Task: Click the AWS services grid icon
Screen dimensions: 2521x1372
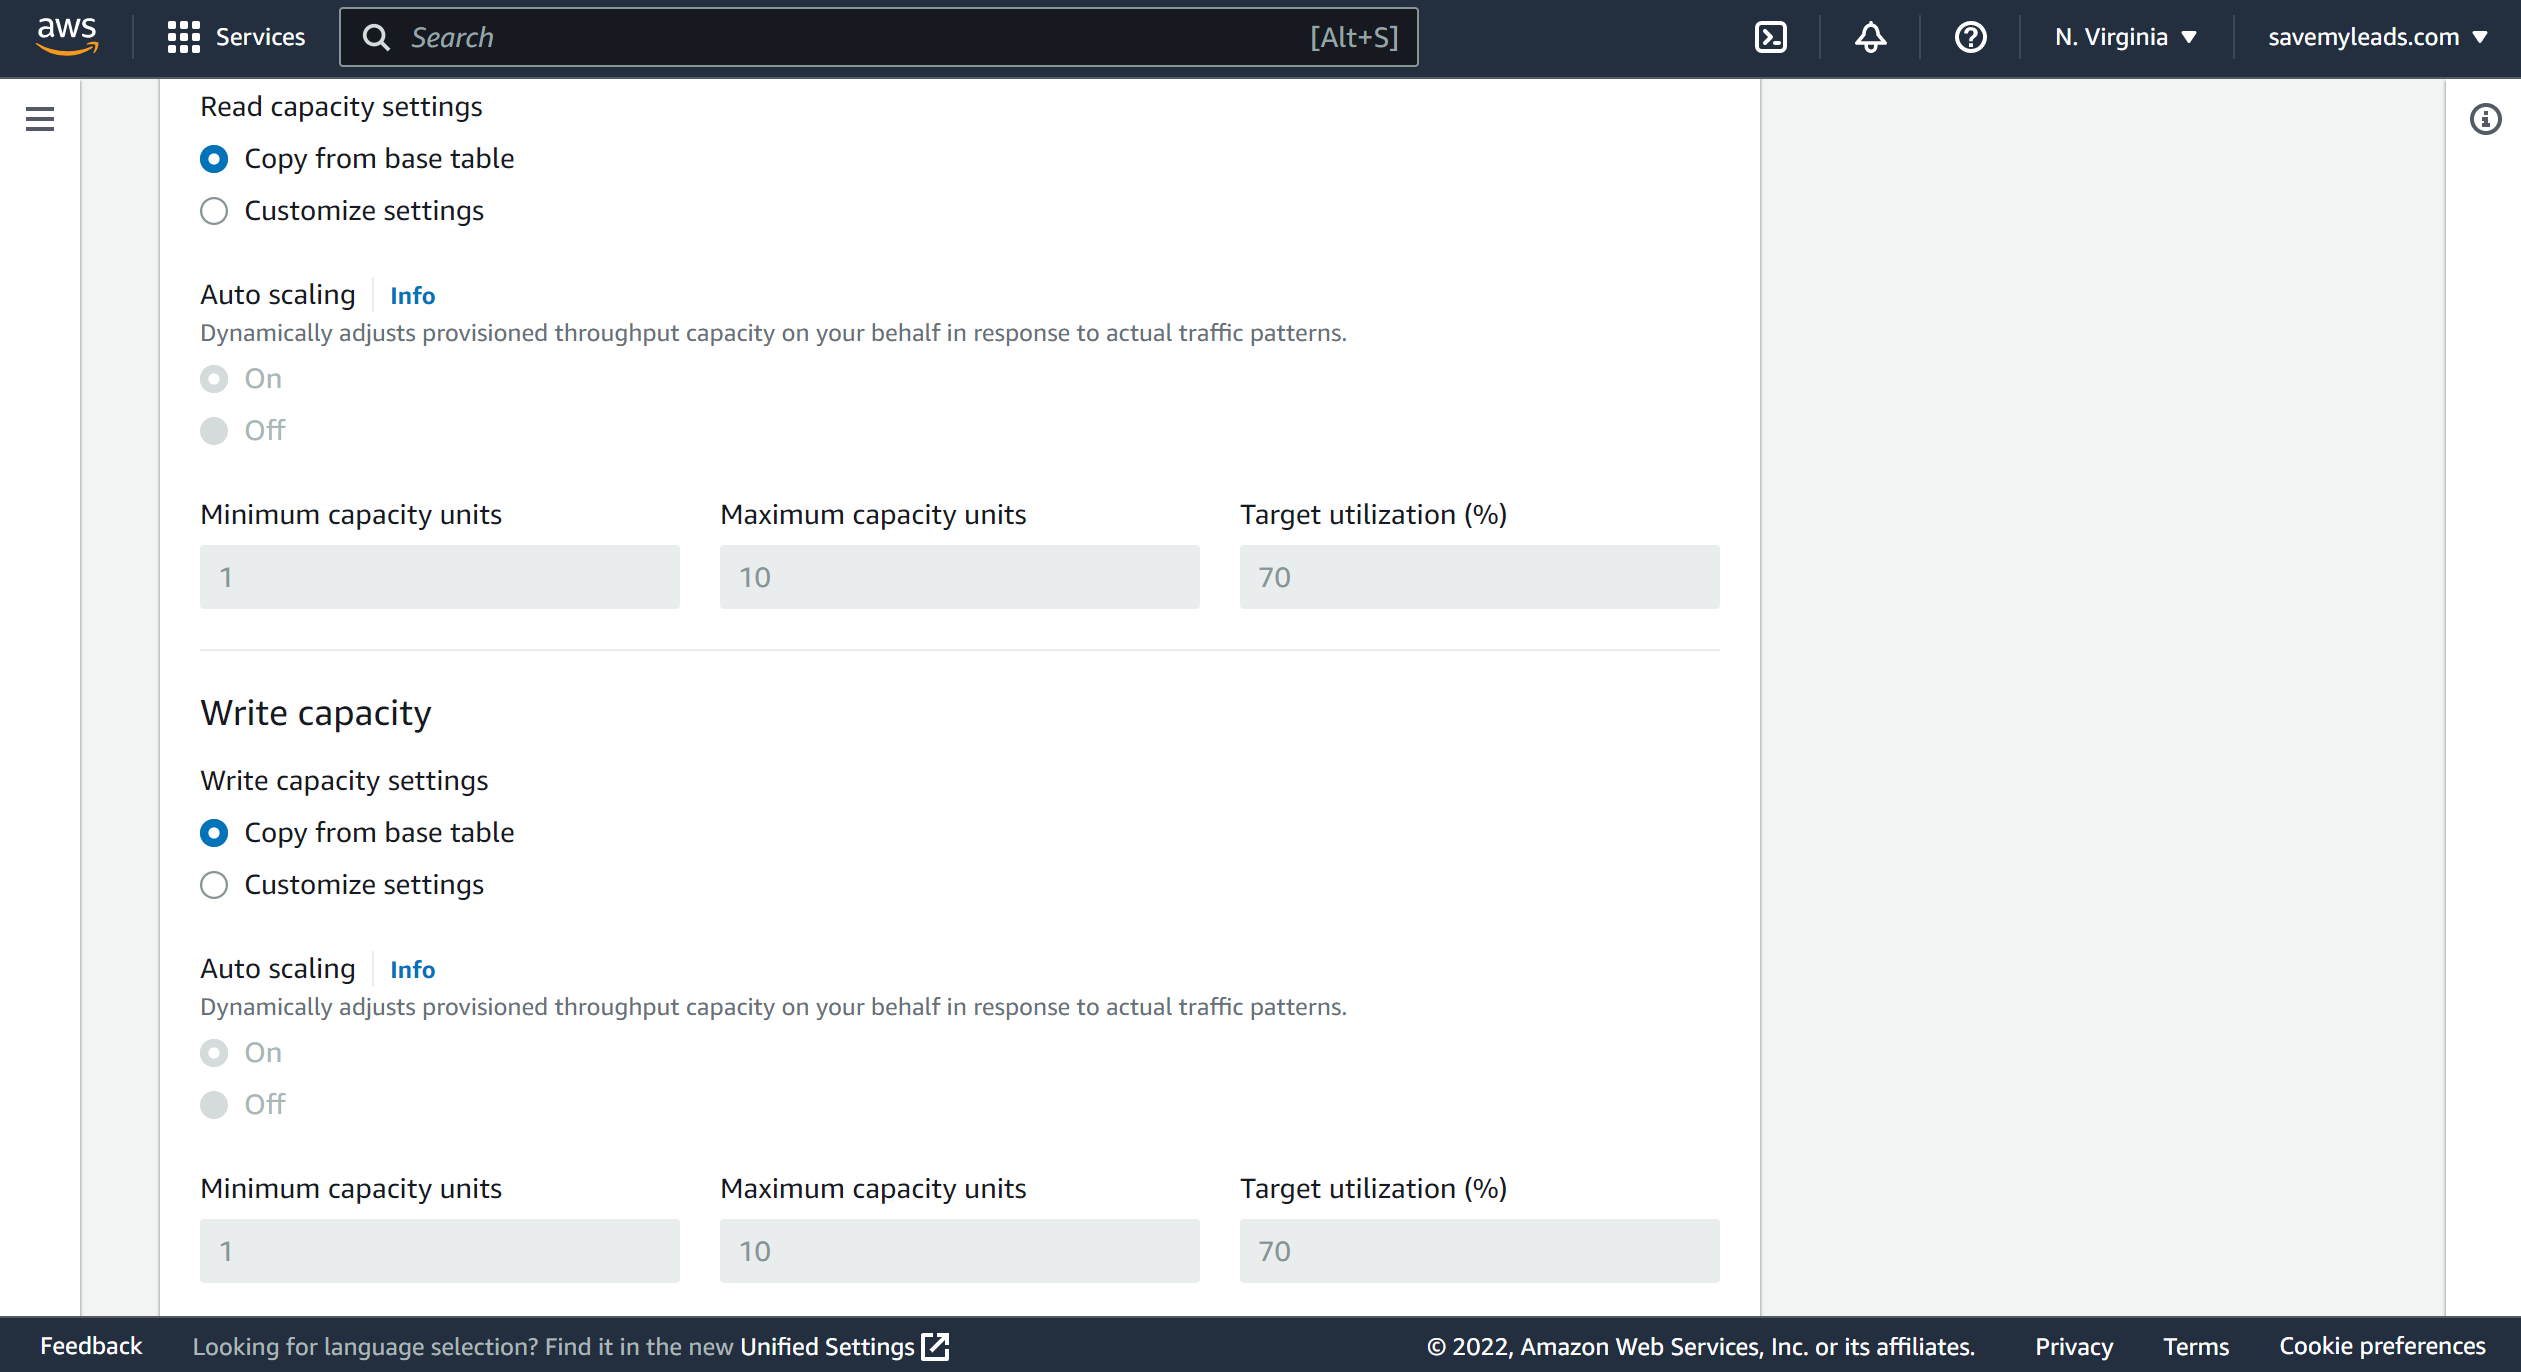Action: [x=181, y=35]
